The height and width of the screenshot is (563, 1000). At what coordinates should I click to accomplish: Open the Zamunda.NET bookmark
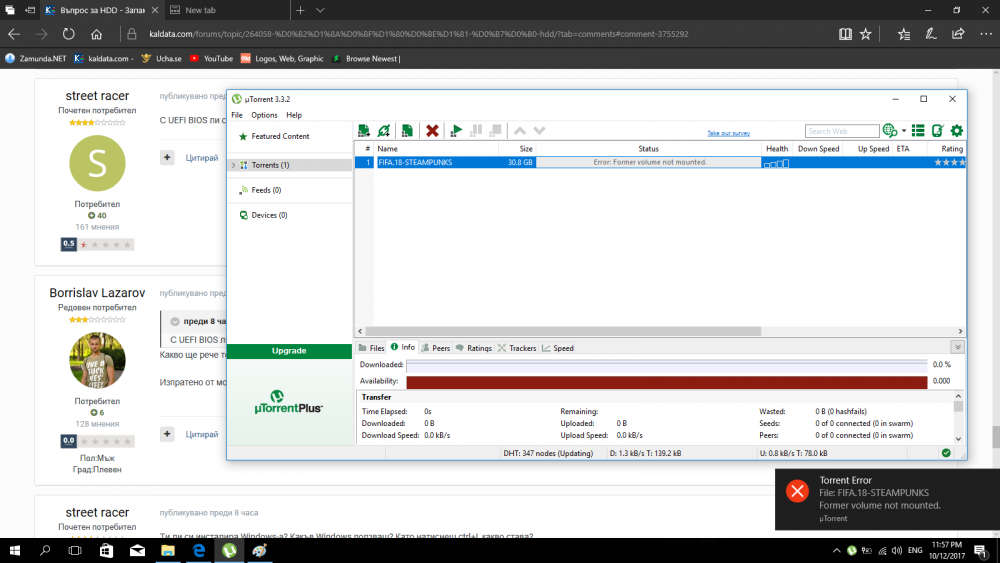pos(36,59)
